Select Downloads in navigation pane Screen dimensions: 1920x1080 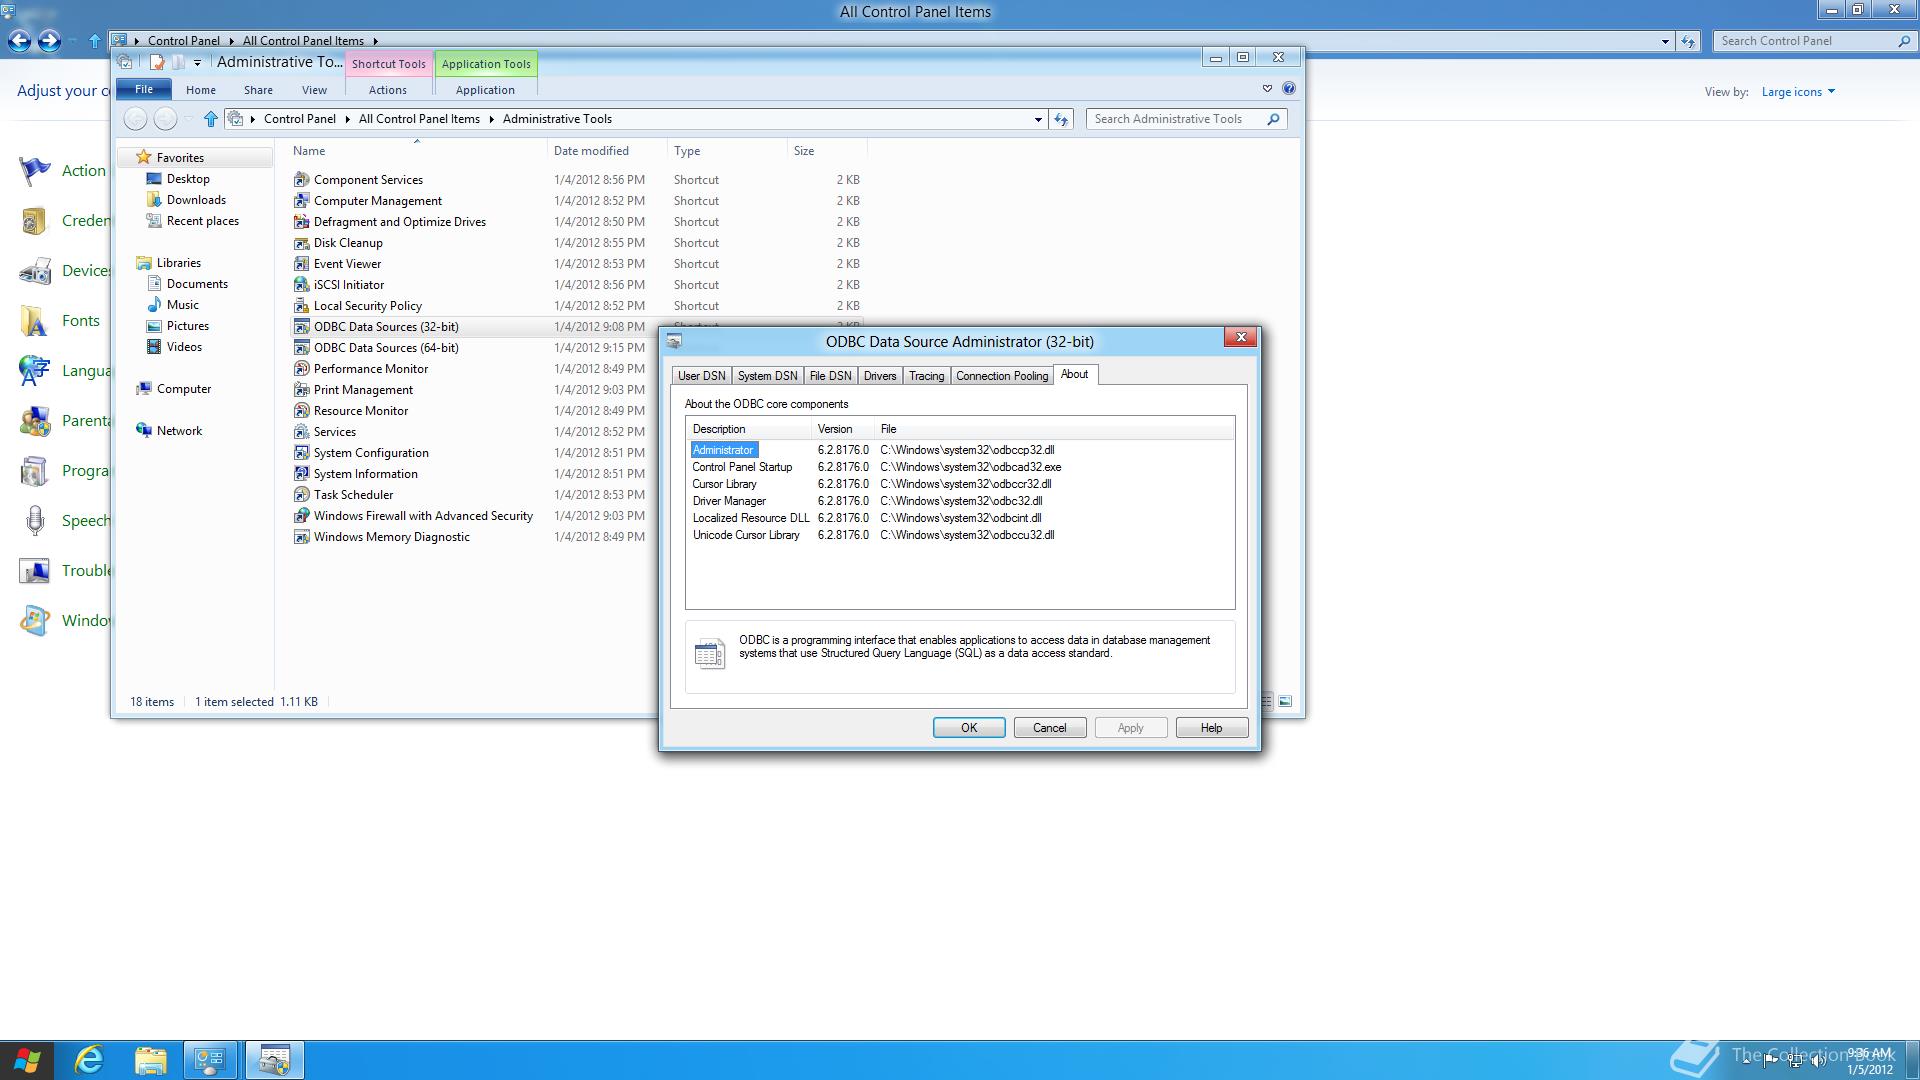click(196, 200)
